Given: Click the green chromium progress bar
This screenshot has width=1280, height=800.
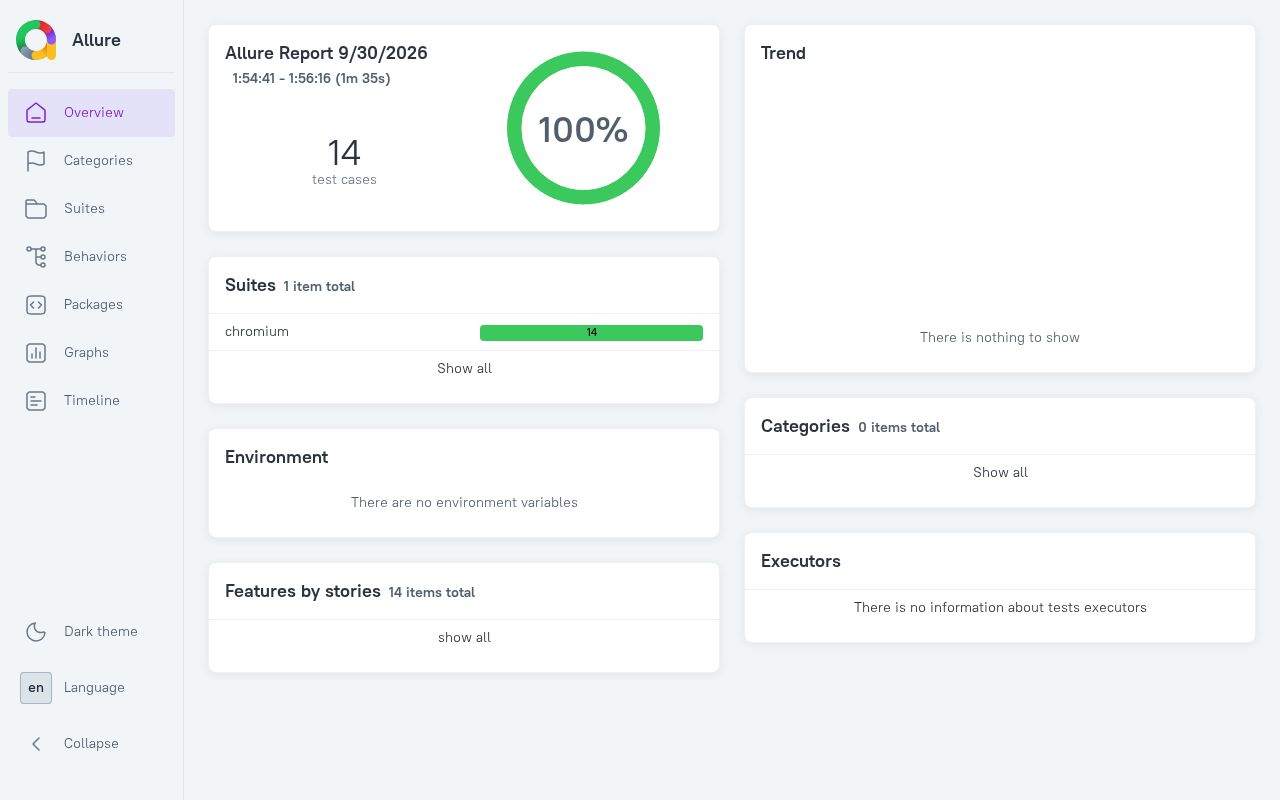Looking at the screenshot, I should [591, 333].
